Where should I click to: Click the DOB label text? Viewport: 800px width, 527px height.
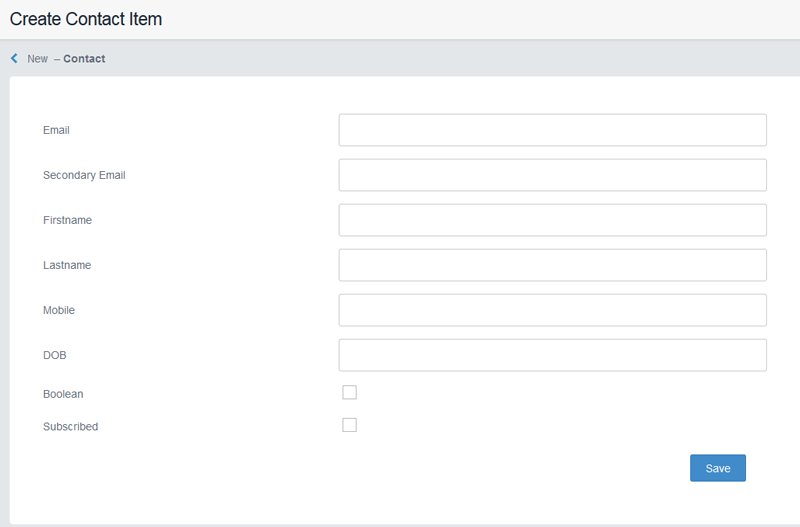coord(55,355)
